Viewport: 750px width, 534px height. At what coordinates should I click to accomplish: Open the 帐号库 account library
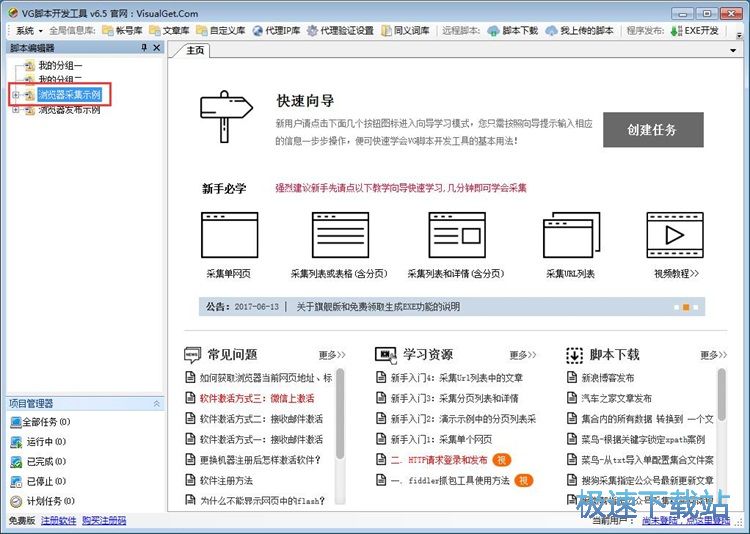tap(122, 31)
